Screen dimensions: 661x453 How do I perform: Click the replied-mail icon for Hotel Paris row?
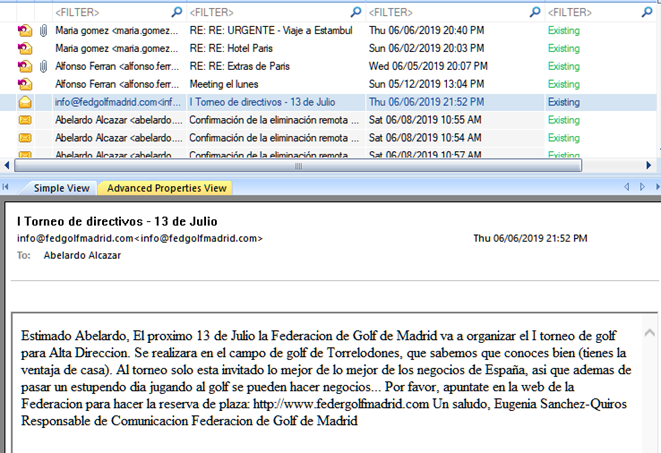25,48
